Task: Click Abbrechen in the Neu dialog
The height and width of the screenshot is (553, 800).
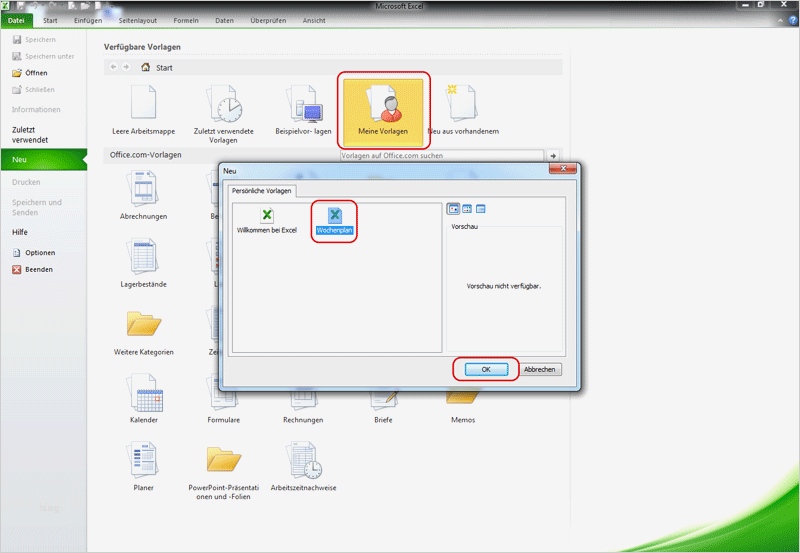Action: coord(540,369)
